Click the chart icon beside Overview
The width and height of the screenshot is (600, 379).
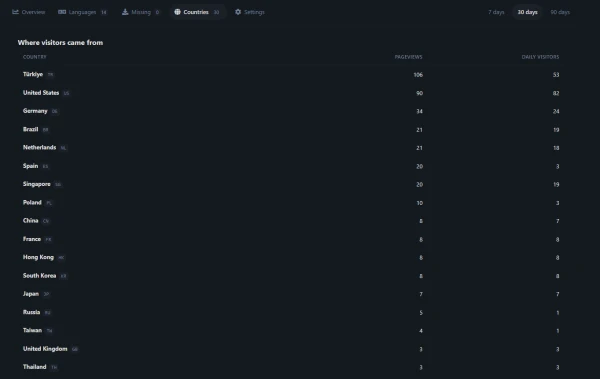pyautogui.click(x=15, y=12)
